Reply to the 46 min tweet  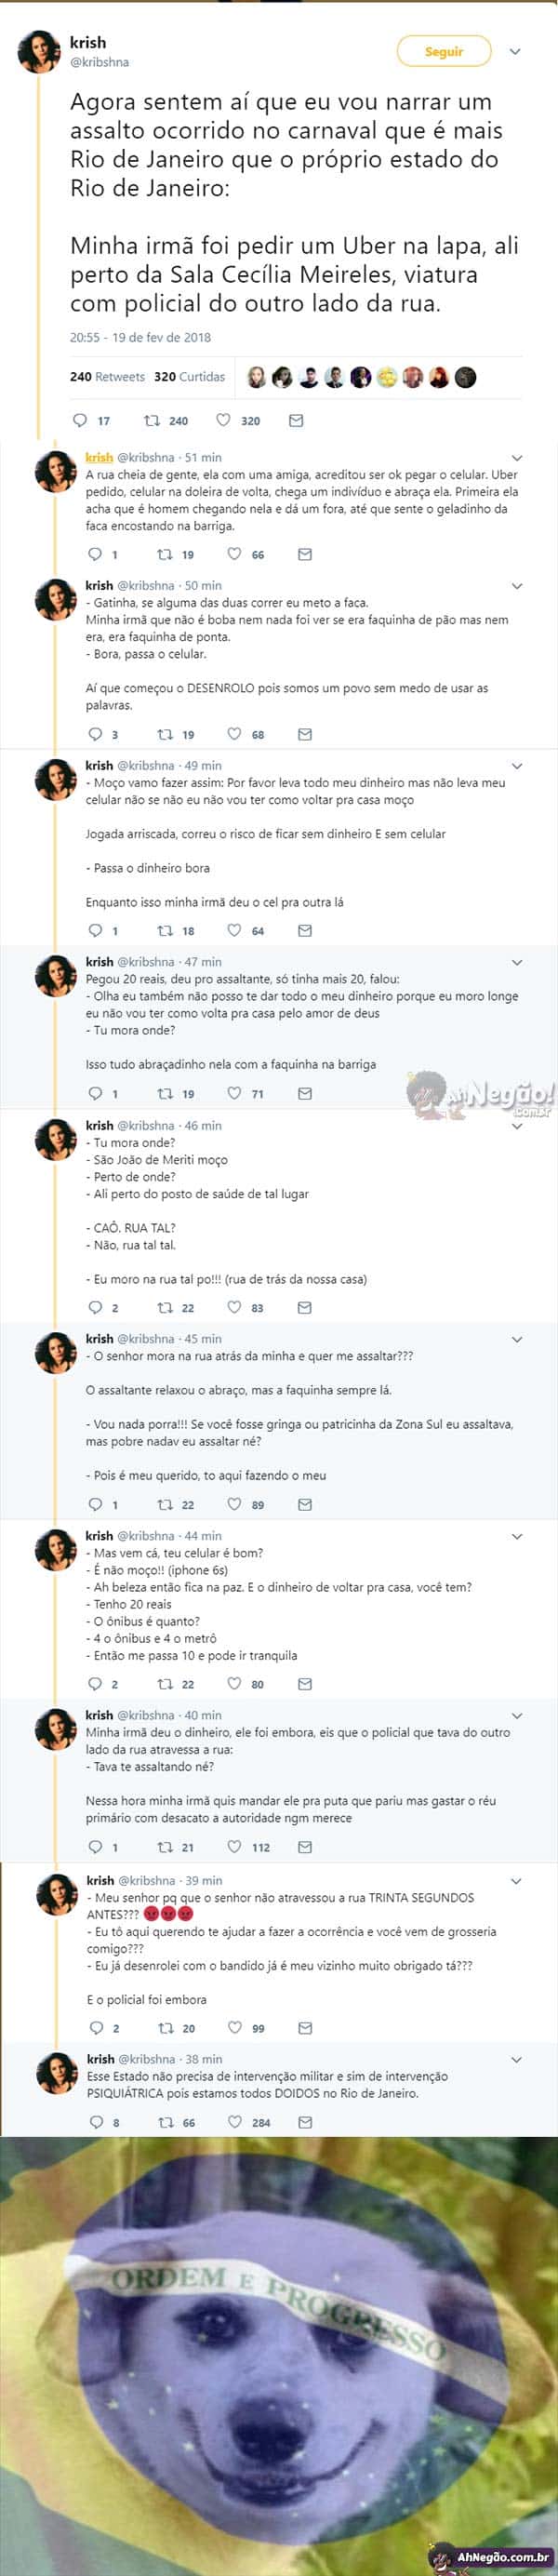(x=96, y=1307)
